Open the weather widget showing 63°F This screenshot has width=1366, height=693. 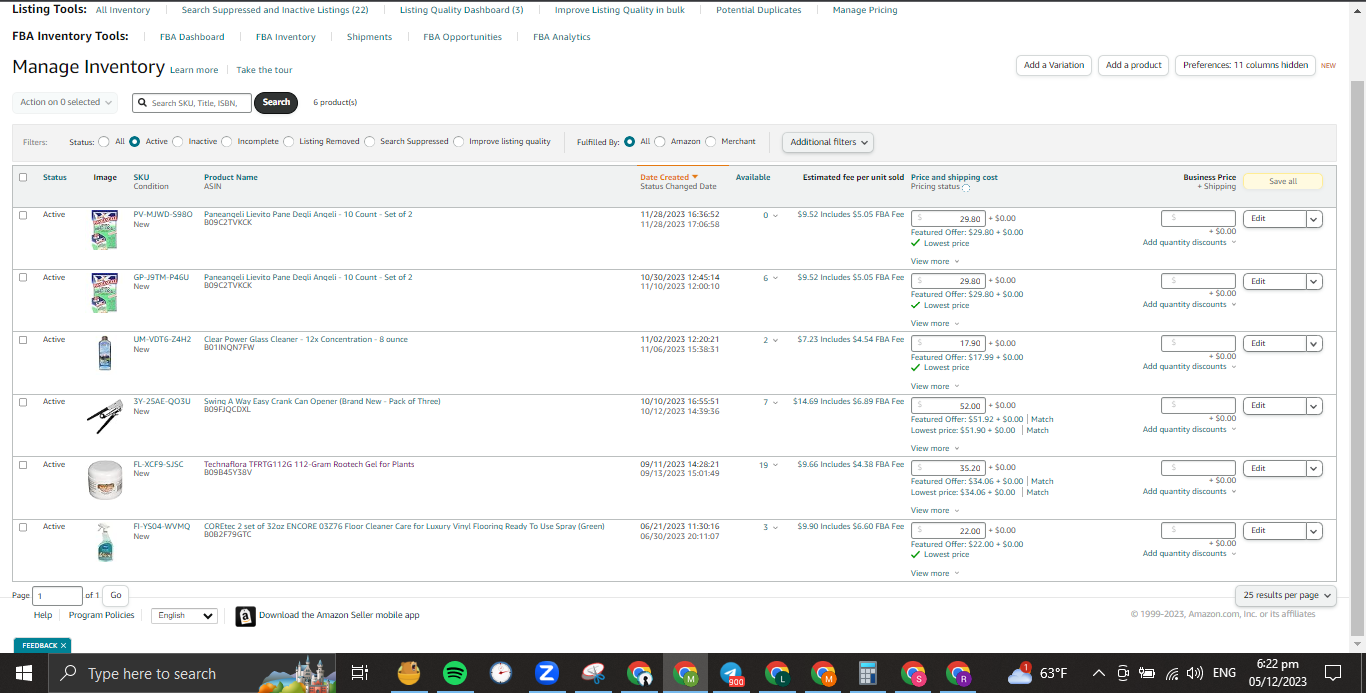pos(1037,673)
